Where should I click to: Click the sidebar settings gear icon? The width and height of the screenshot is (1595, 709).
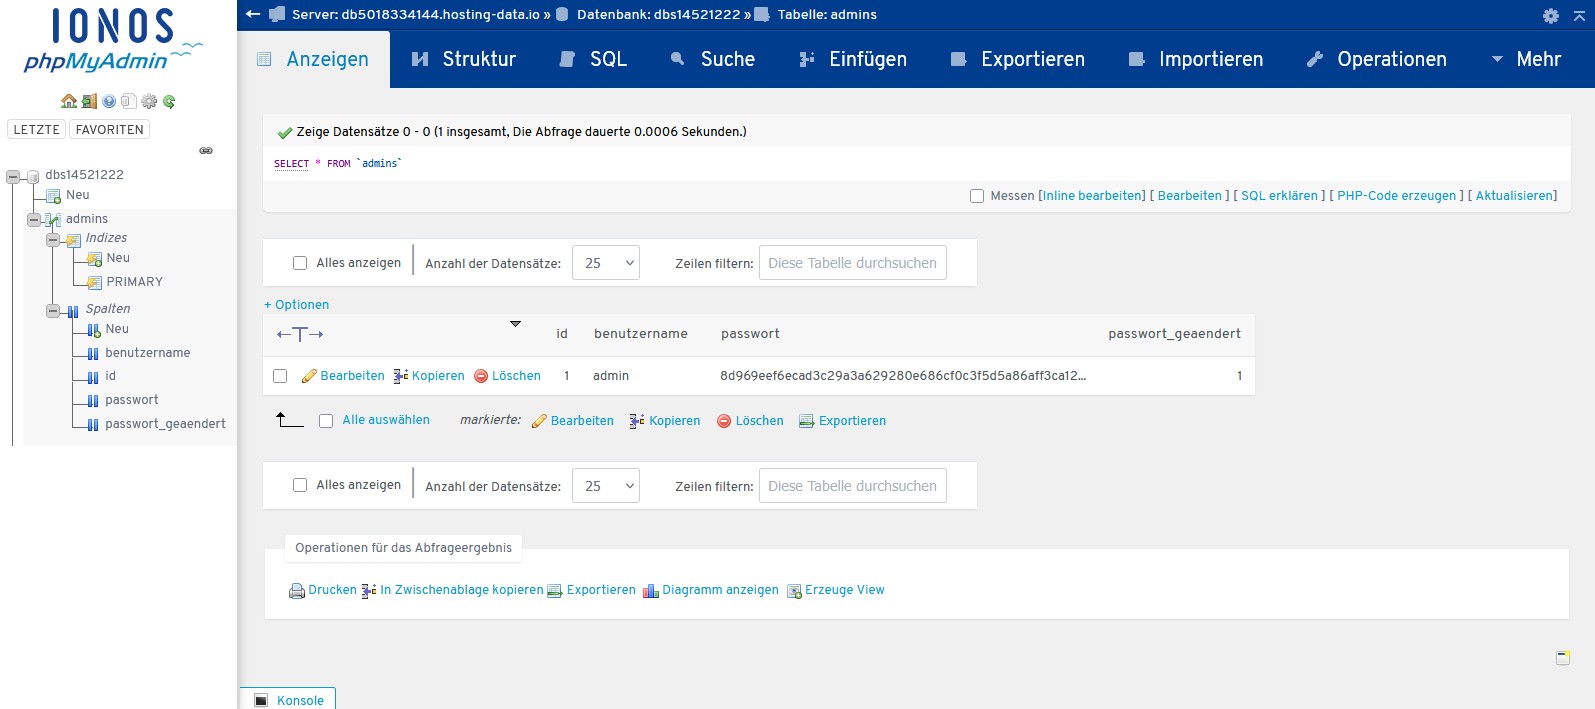149,101
